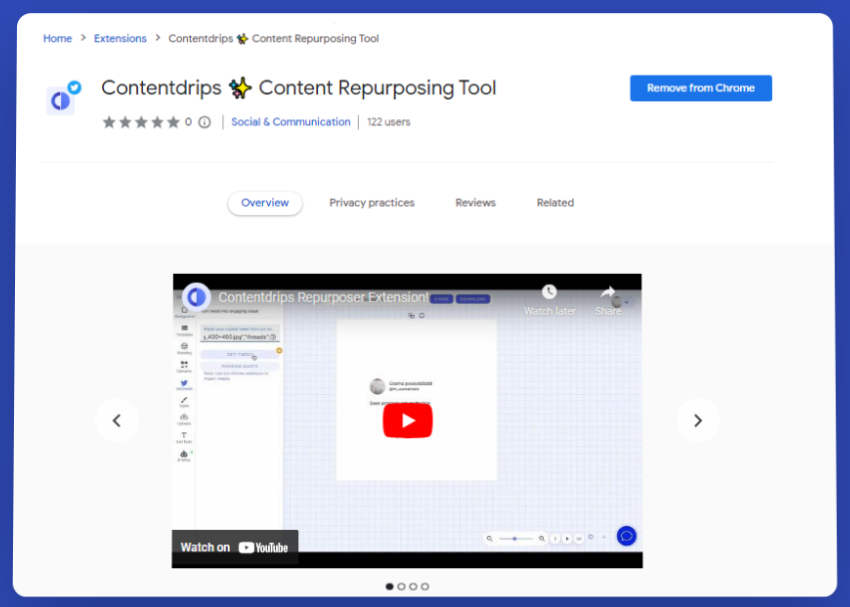Screen dimensions: 850x607
Task: Open the Reviews tab
Action: 475,203
